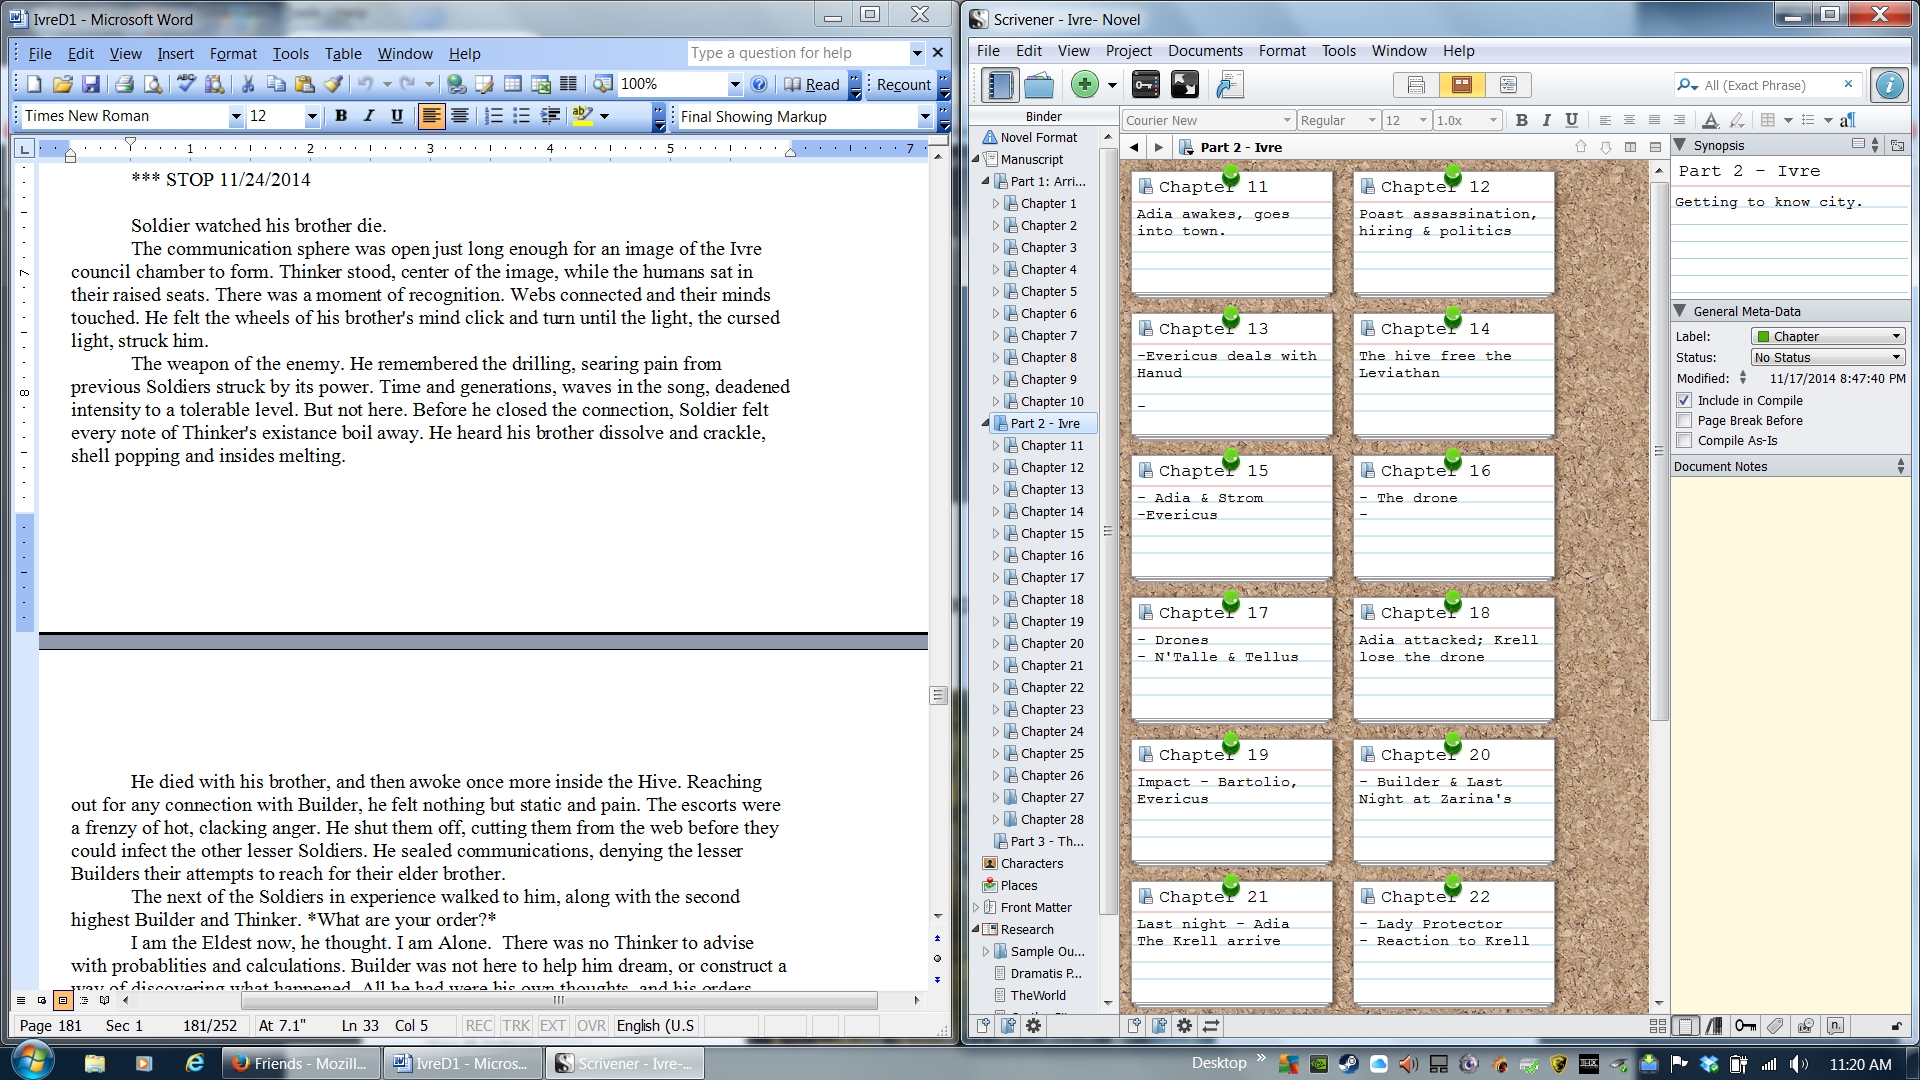Image resolution: width=1920 pixels, height=1080 pixels.
Task: Open Word's Format menu
Action: click(x=233, y=54)
